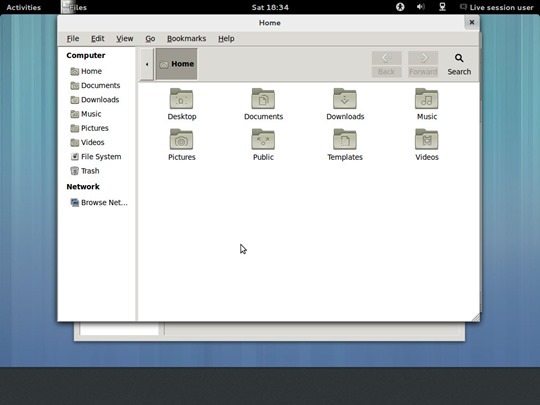Click the Home path bar button
The width and height of the screenshot is (540, 405).
[177, 64]
